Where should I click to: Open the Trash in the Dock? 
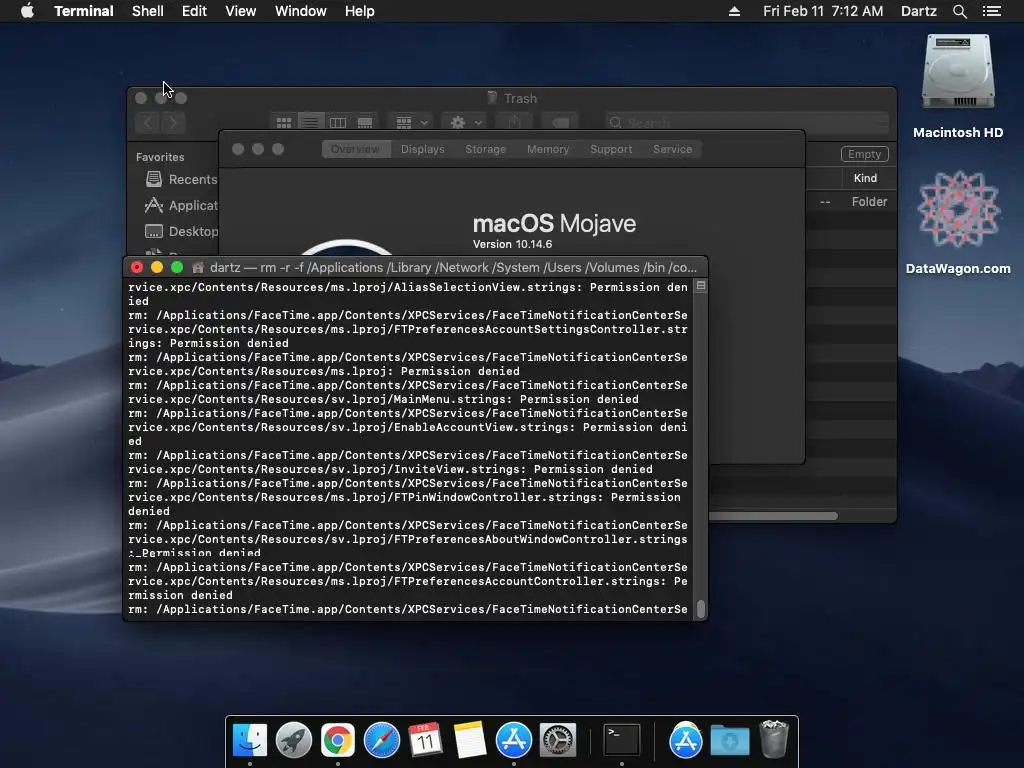click(774, 739)
